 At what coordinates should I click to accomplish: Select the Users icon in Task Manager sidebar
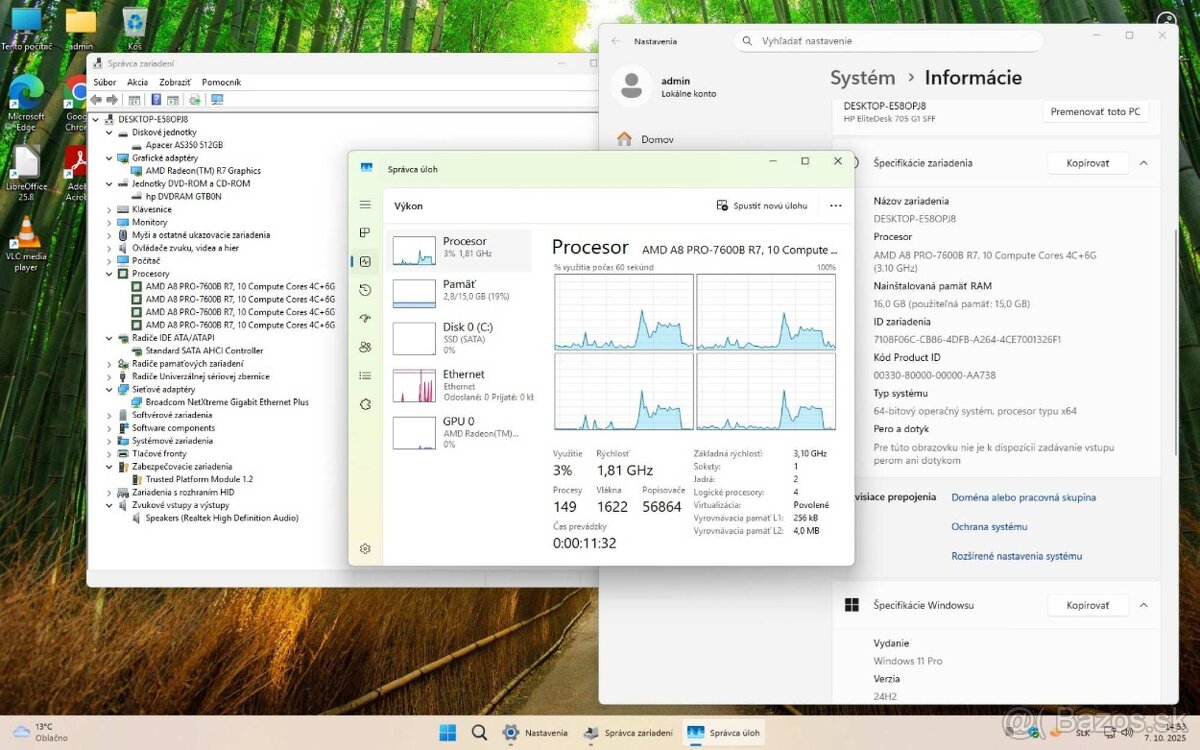coord(365,347)
